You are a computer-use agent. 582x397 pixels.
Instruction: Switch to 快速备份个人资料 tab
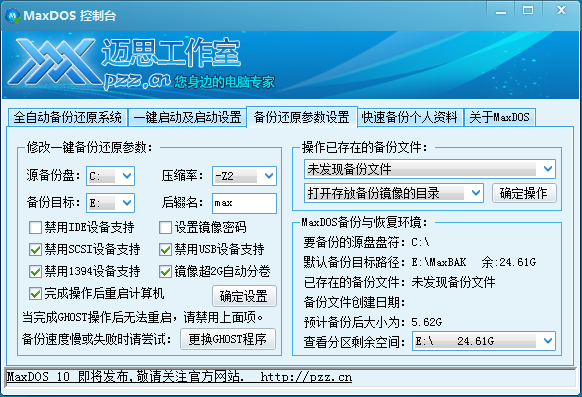[410, 118]
